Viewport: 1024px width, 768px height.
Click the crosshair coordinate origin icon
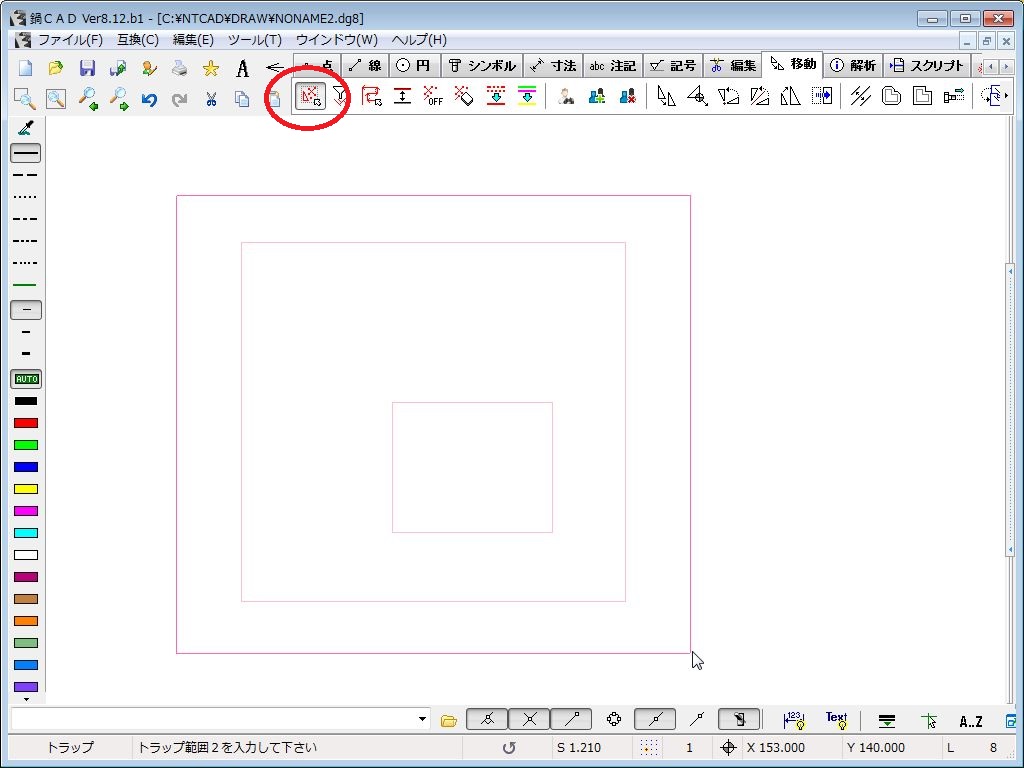pyautogui.click(x=728, y=748)
